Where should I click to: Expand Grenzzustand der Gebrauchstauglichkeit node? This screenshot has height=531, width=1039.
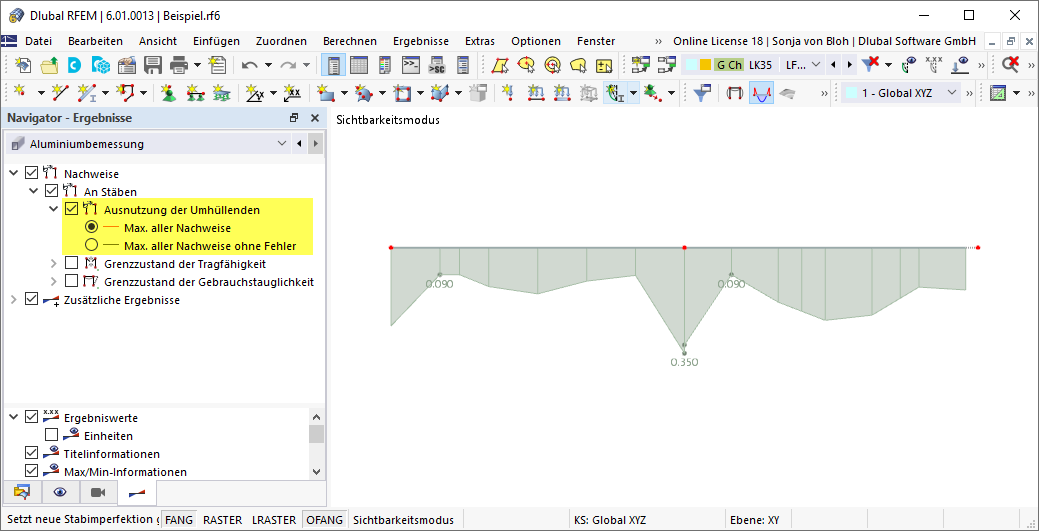pyautogui.click(x=54, y=282)
